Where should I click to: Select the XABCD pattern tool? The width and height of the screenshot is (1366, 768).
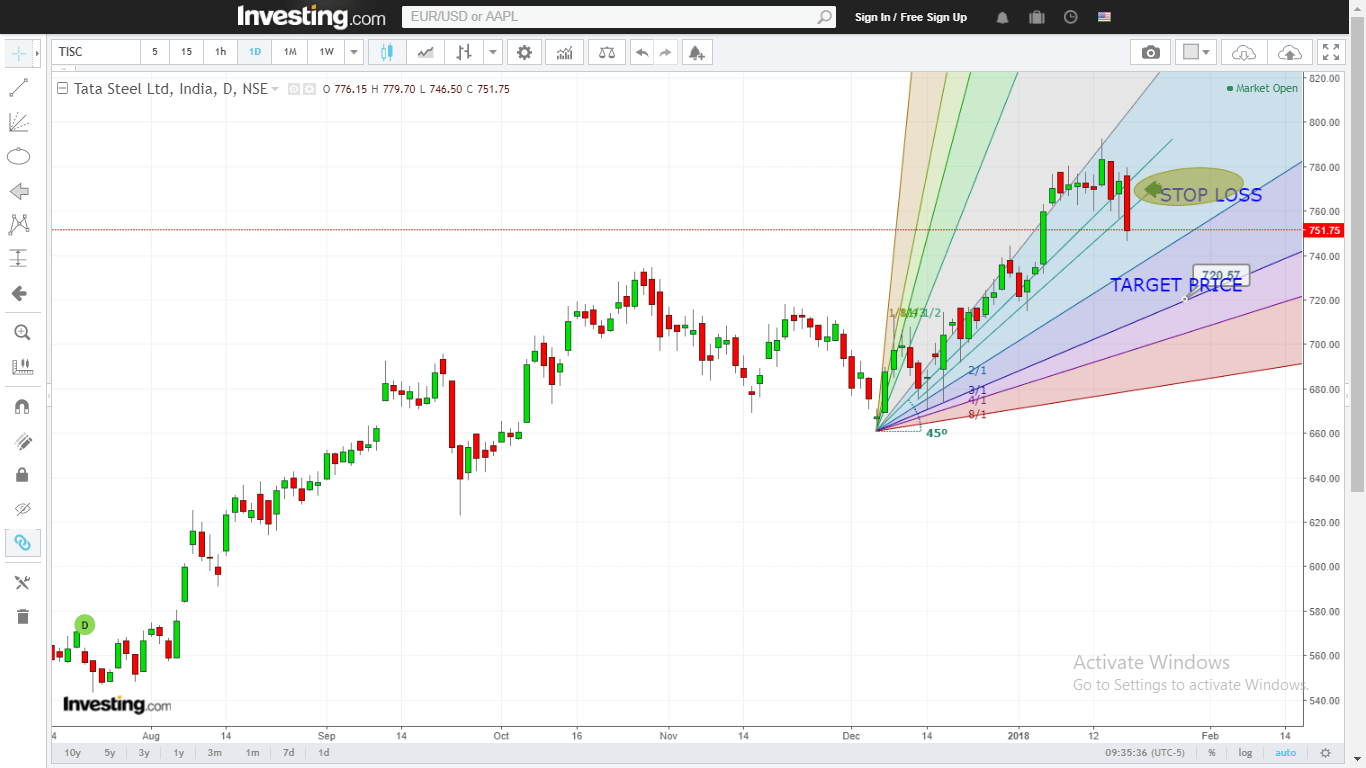18,224
